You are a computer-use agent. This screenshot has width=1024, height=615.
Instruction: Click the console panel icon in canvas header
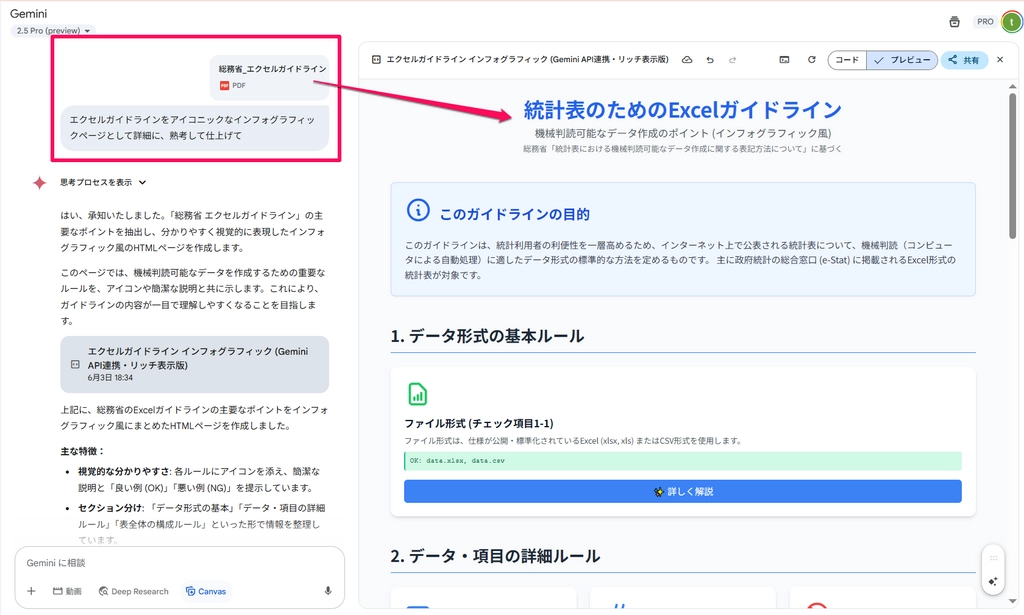[x=784, y=59]
